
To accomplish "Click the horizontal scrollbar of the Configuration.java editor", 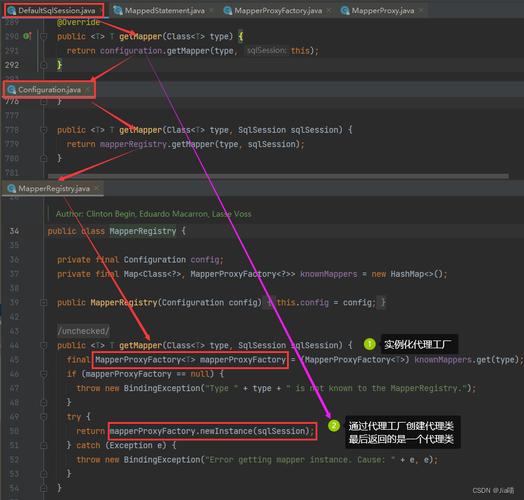I will [x=278, y=176].
